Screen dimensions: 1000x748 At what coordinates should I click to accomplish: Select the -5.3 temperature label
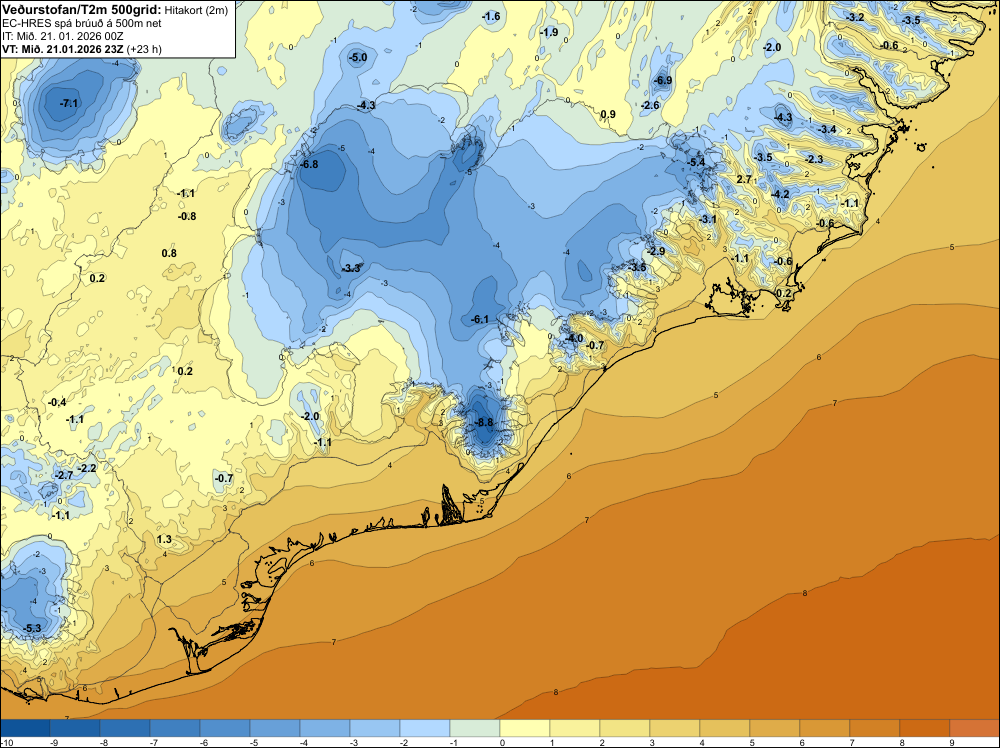pyautogui.click(x=33, y=629)
